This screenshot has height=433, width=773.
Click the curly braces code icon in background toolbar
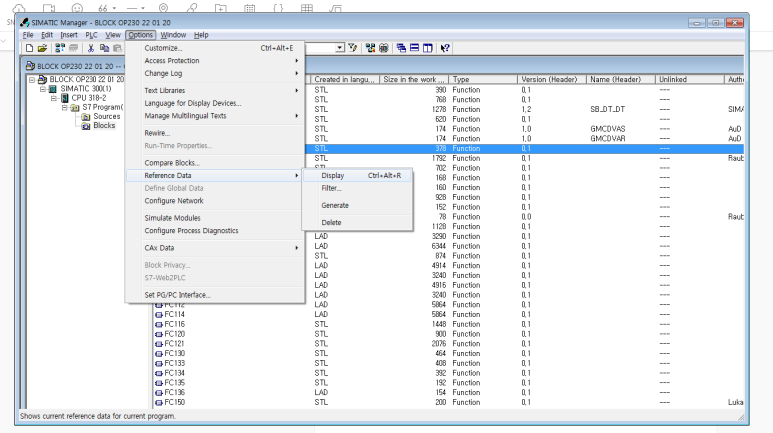278,8
